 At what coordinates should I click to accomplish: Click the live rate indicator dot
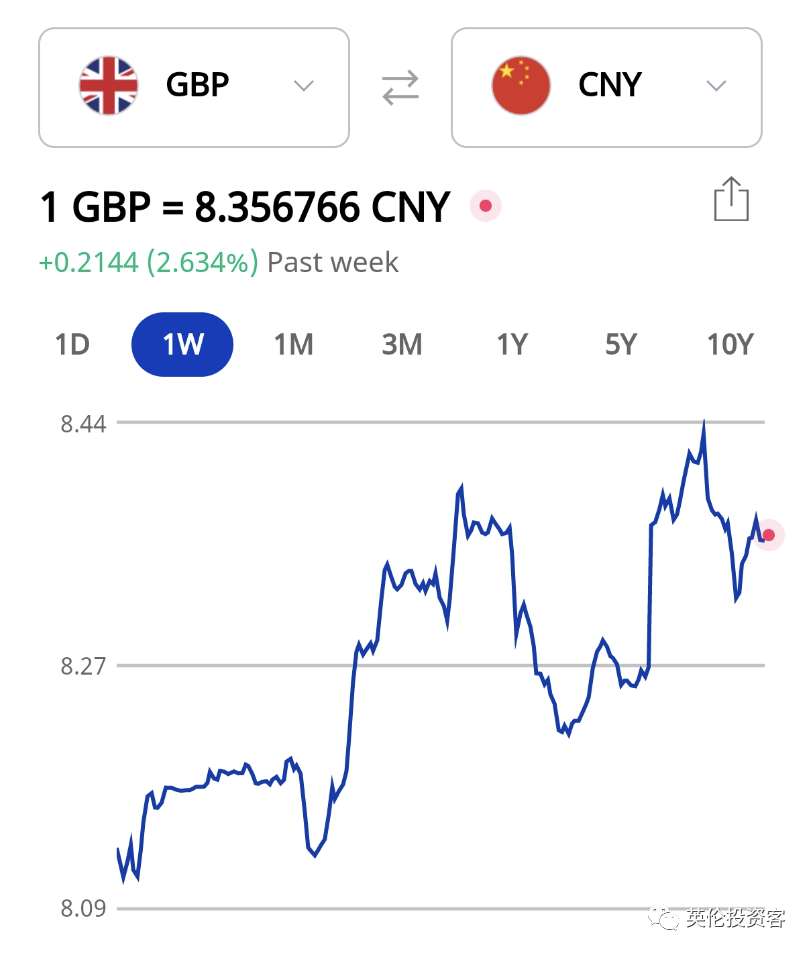pyautogui.click(x=485, y=206)
